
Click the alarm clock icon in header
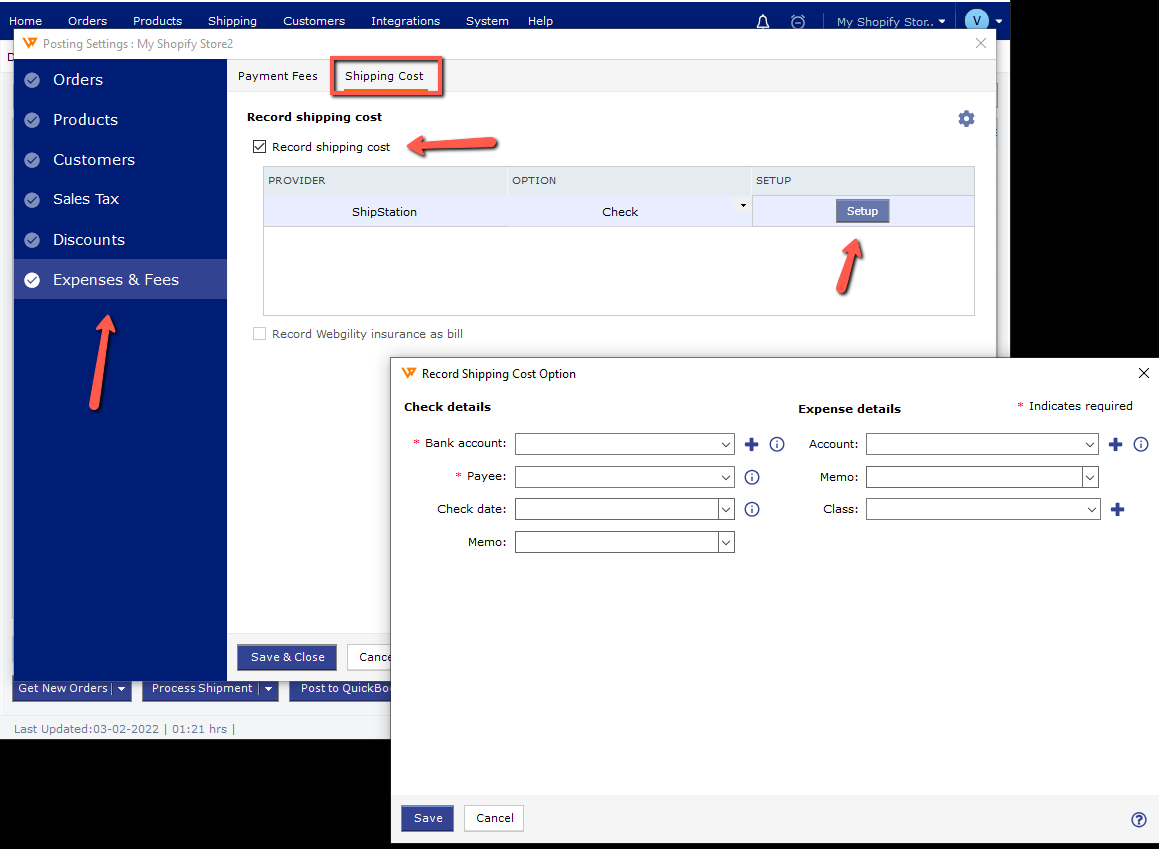797,21
